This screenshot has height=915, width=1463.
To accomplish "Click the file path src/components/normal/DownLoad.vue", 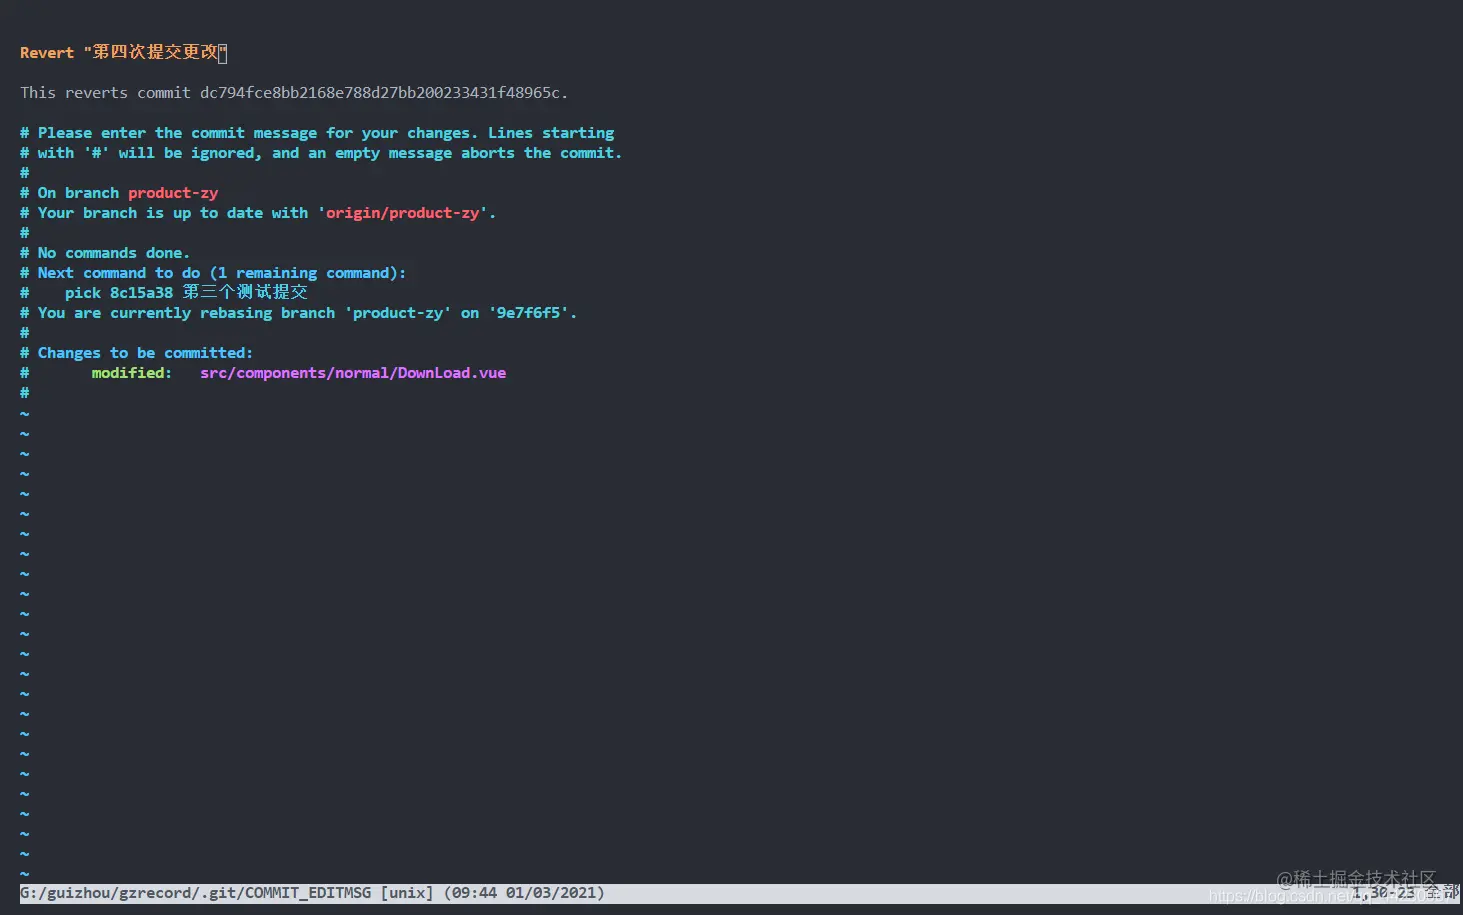I will click(353, 373).
